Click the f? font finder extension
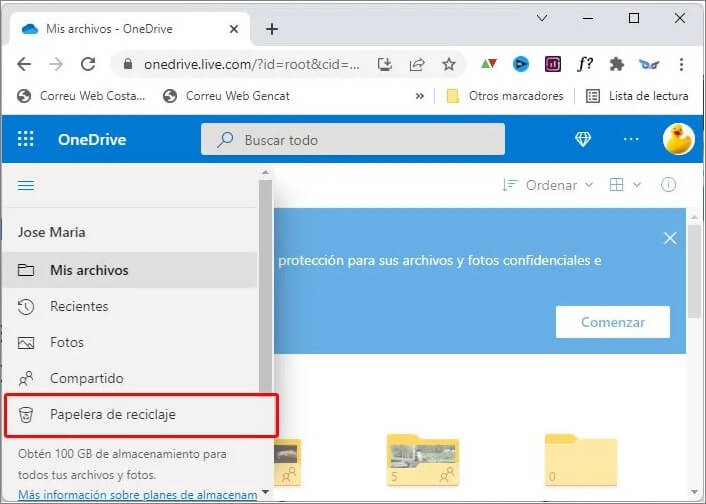The image size is (706, 504). (584, 64)
